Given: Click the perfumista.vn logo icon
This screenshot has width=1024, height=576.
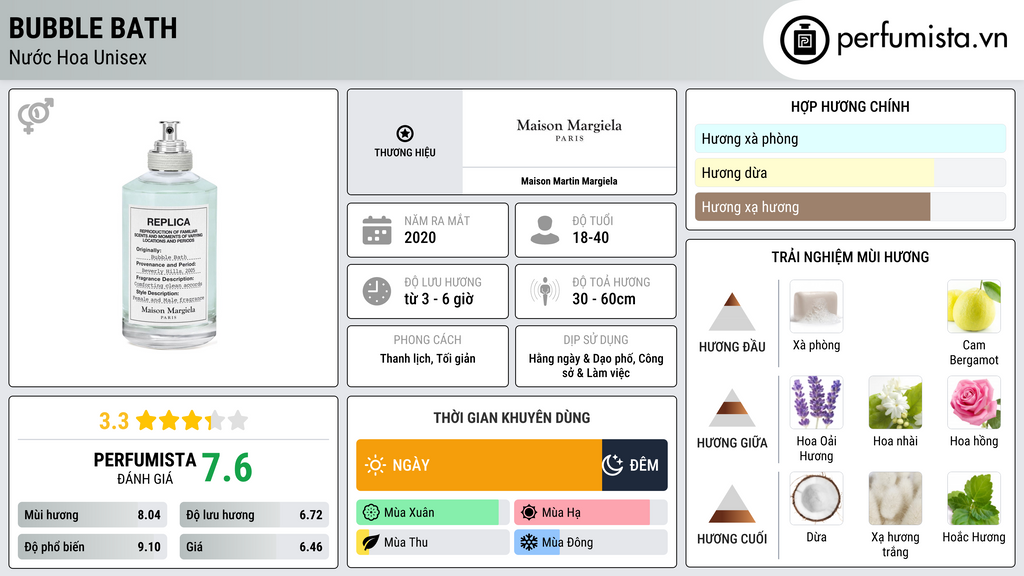Looking at the screenshot, I should 802,40.
